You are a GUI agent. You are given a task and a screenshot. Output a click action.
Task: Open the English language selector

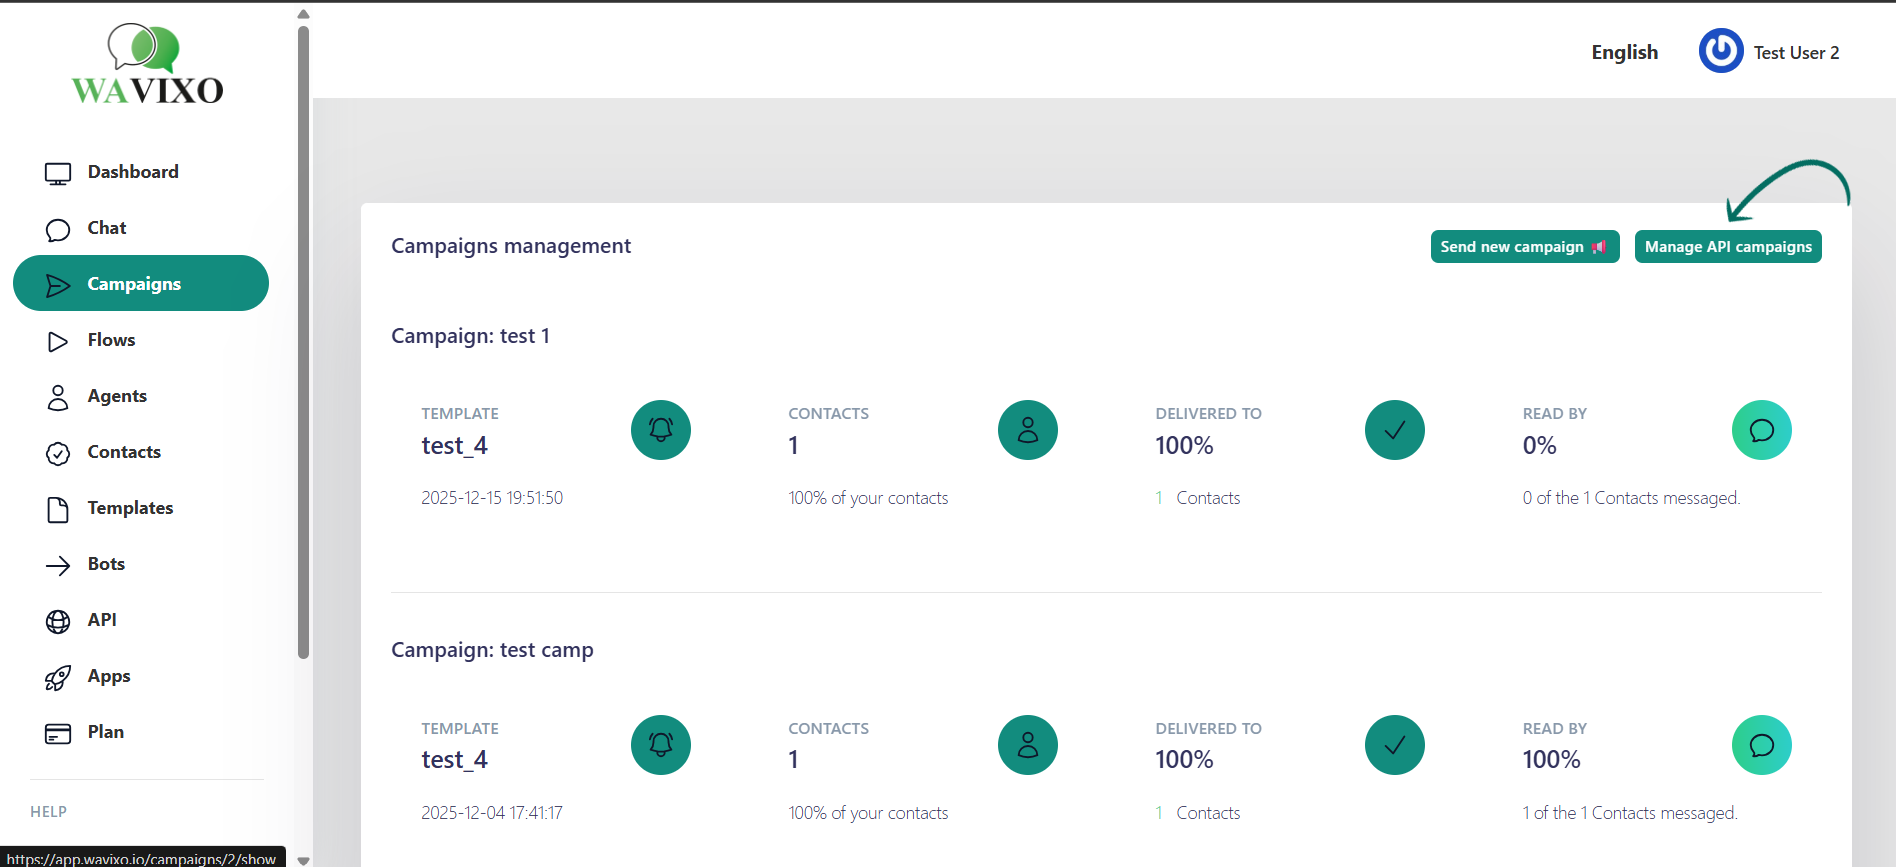tap(1624, 52)
